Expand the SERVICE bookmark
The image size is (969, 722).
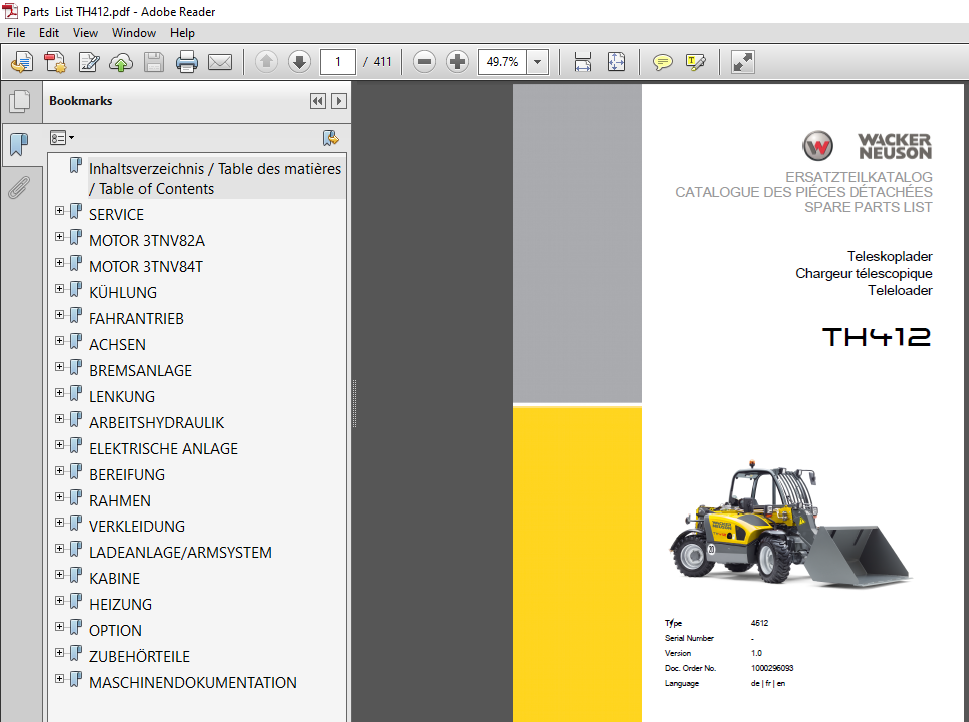pyautogui.click(x=59, y=211)
